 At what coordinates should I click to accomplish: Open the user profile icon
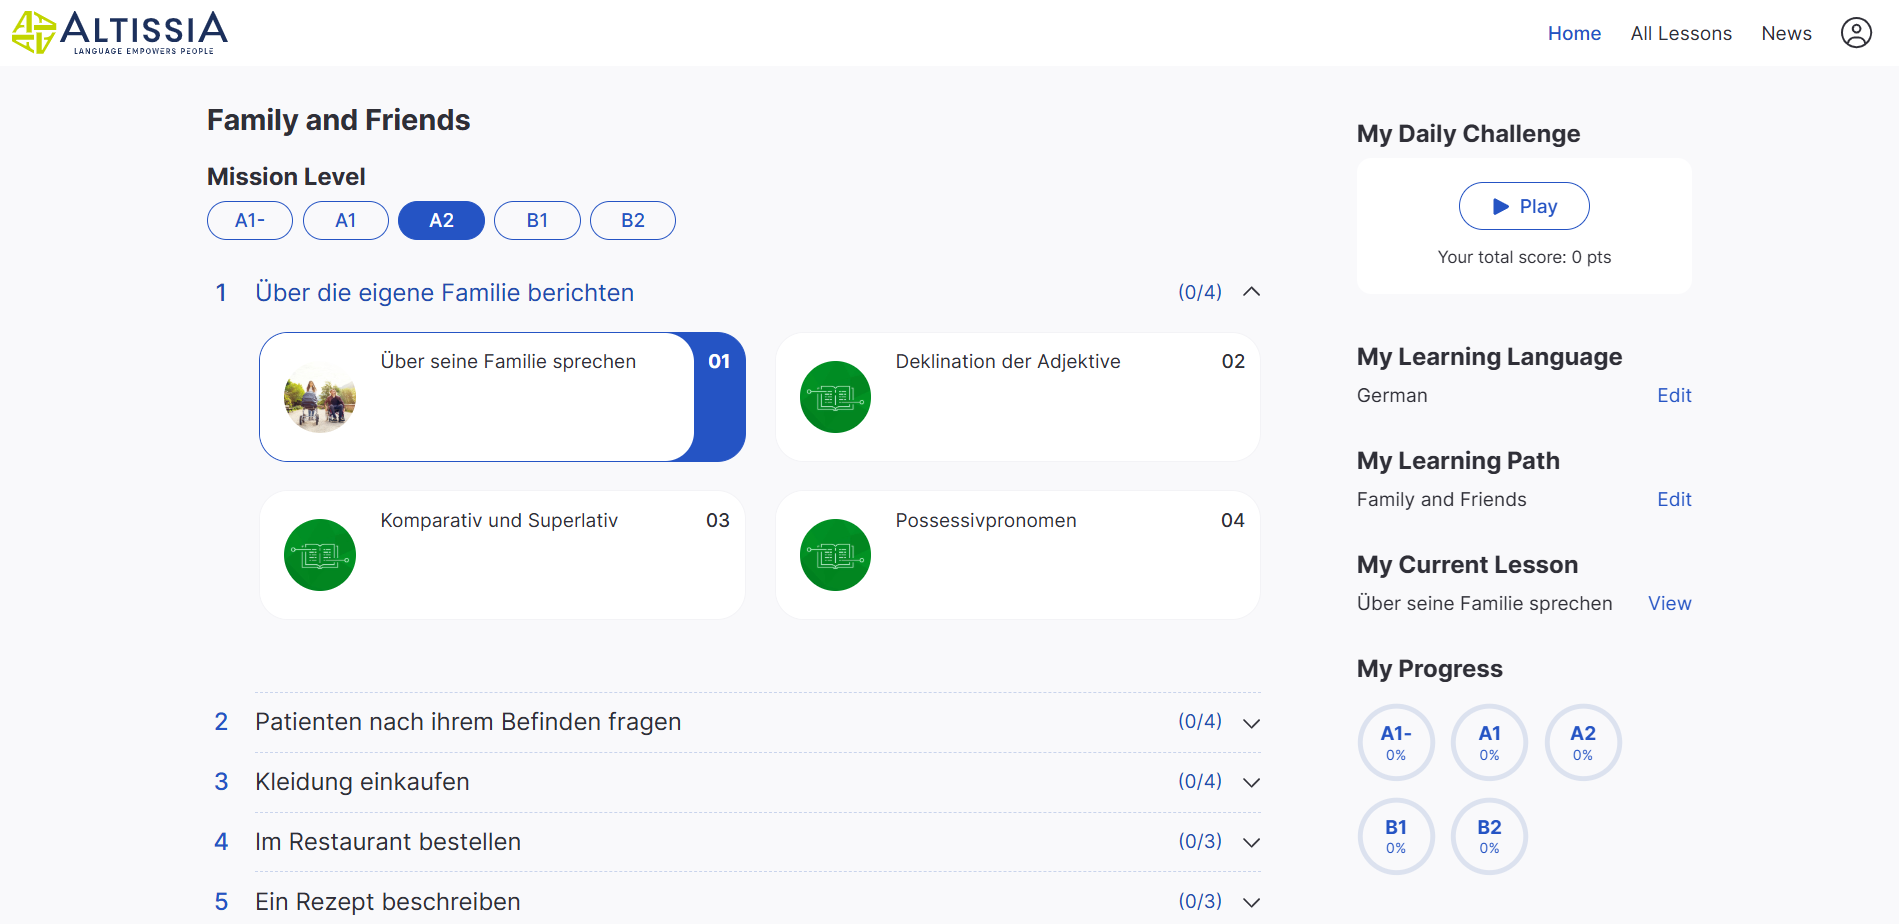(1856, 33)
